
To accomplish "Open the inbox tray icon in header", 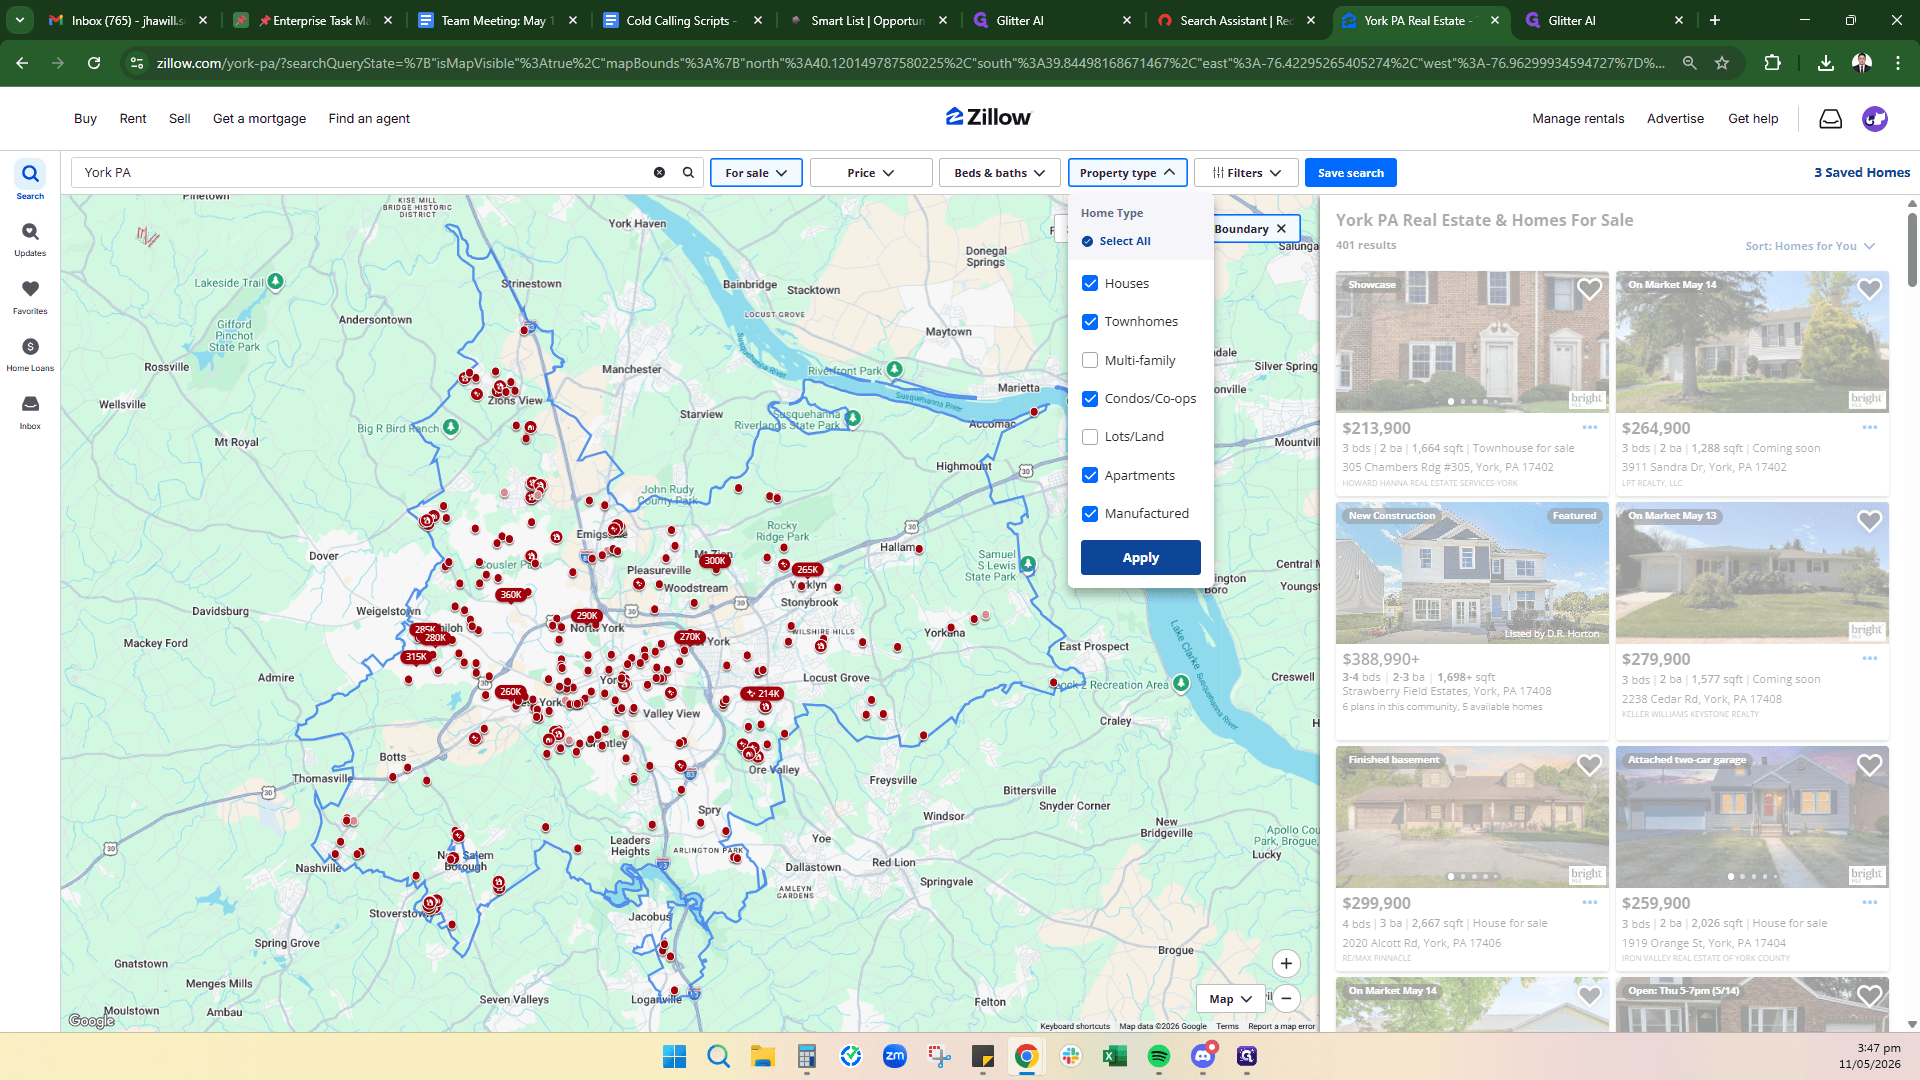I will (1830, 119).
